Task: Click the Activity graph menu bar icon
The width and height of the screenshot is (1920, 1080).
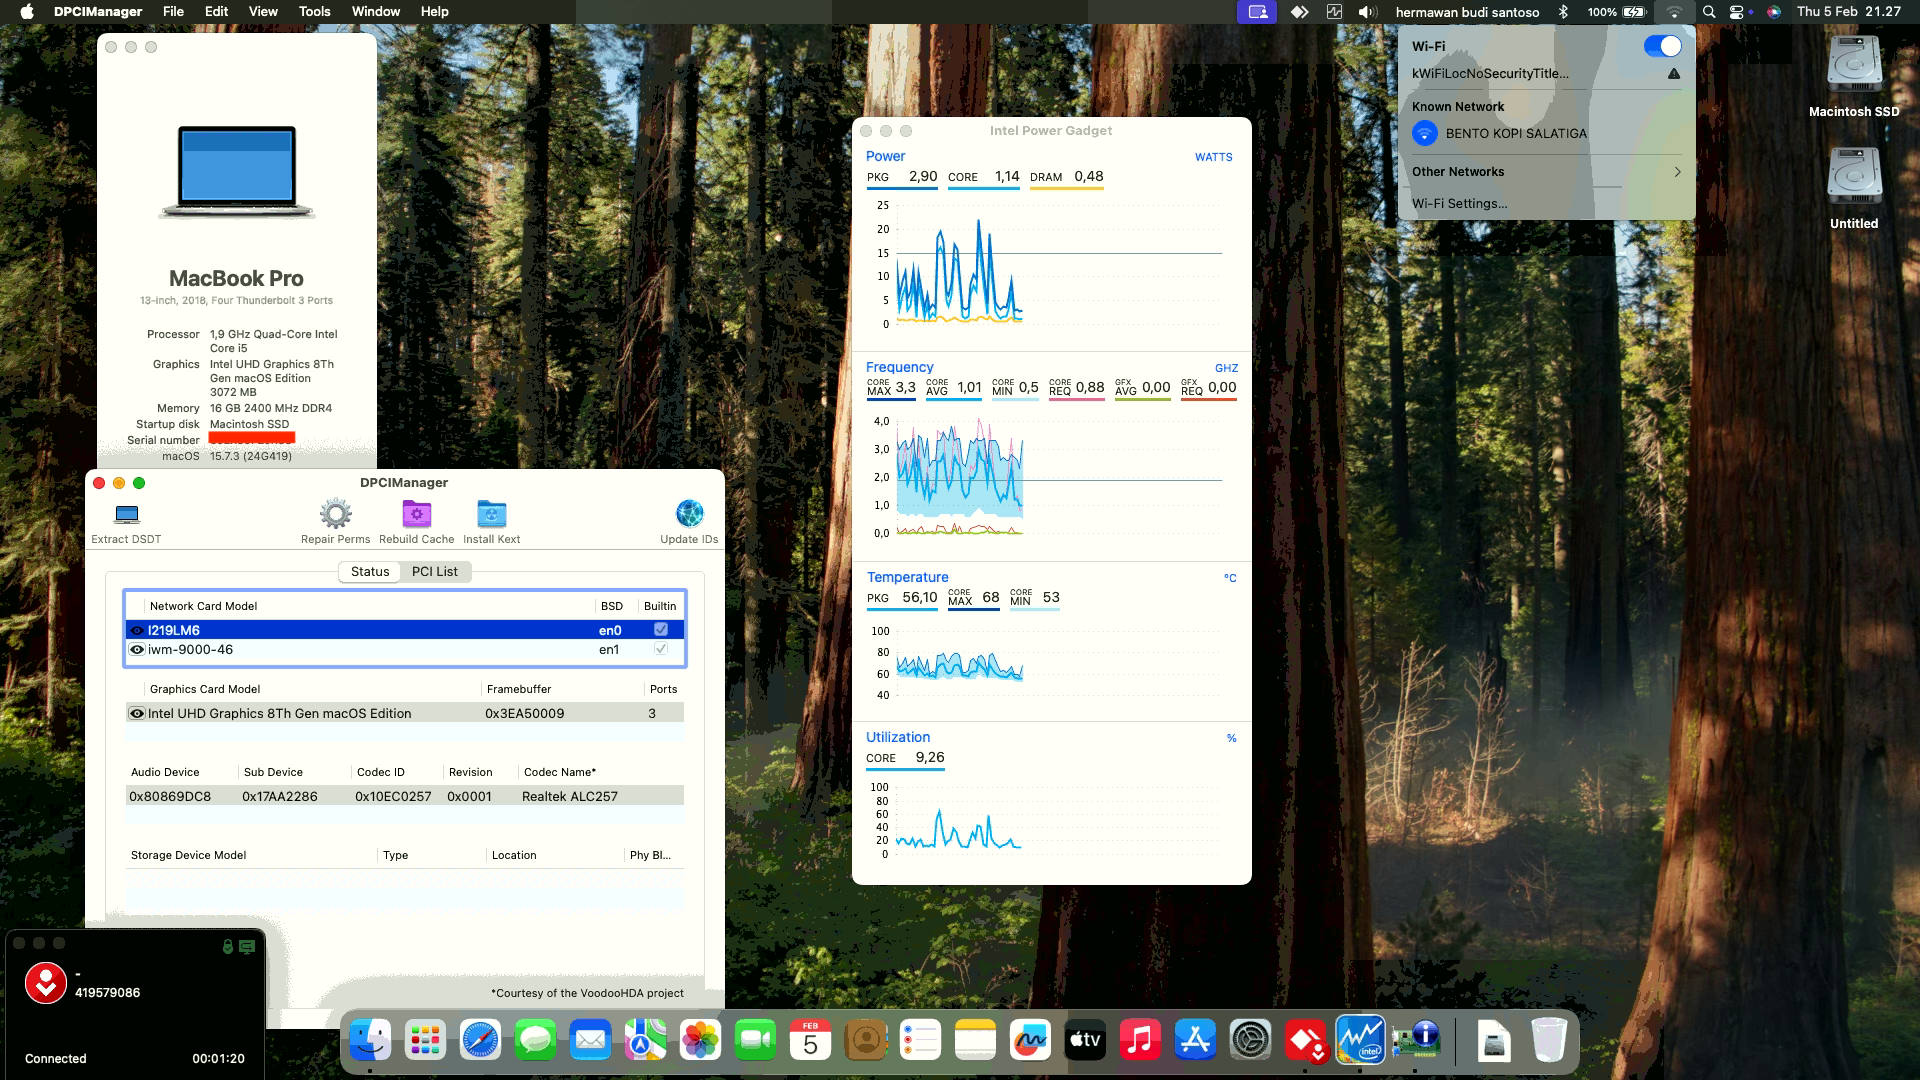Action: [1334, 12]
